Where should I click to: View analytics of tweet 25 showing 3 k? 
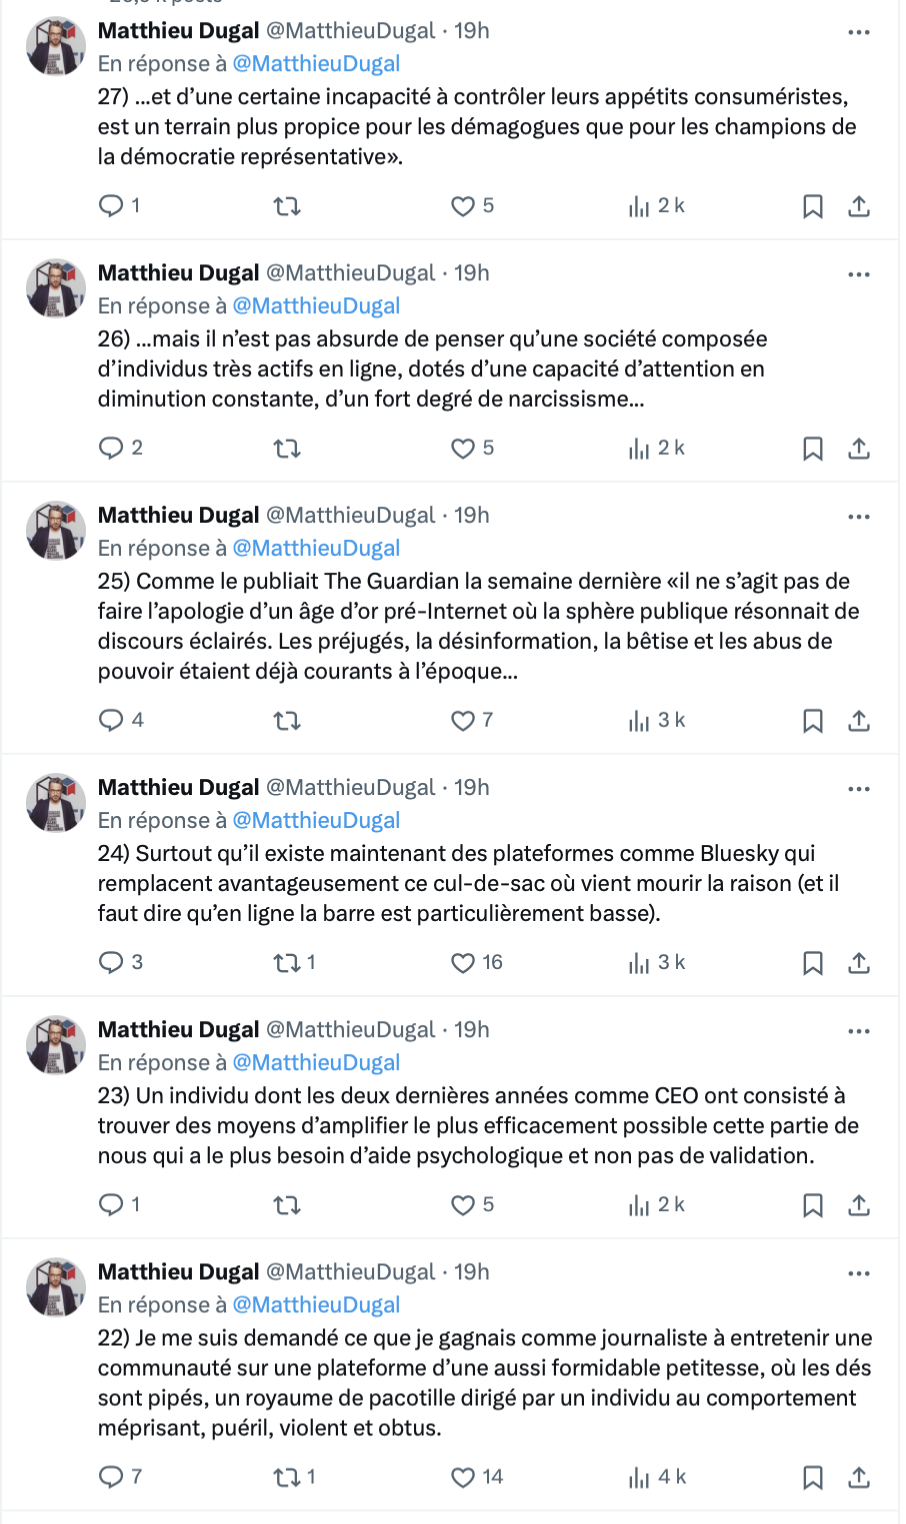(x=657, y=720)
